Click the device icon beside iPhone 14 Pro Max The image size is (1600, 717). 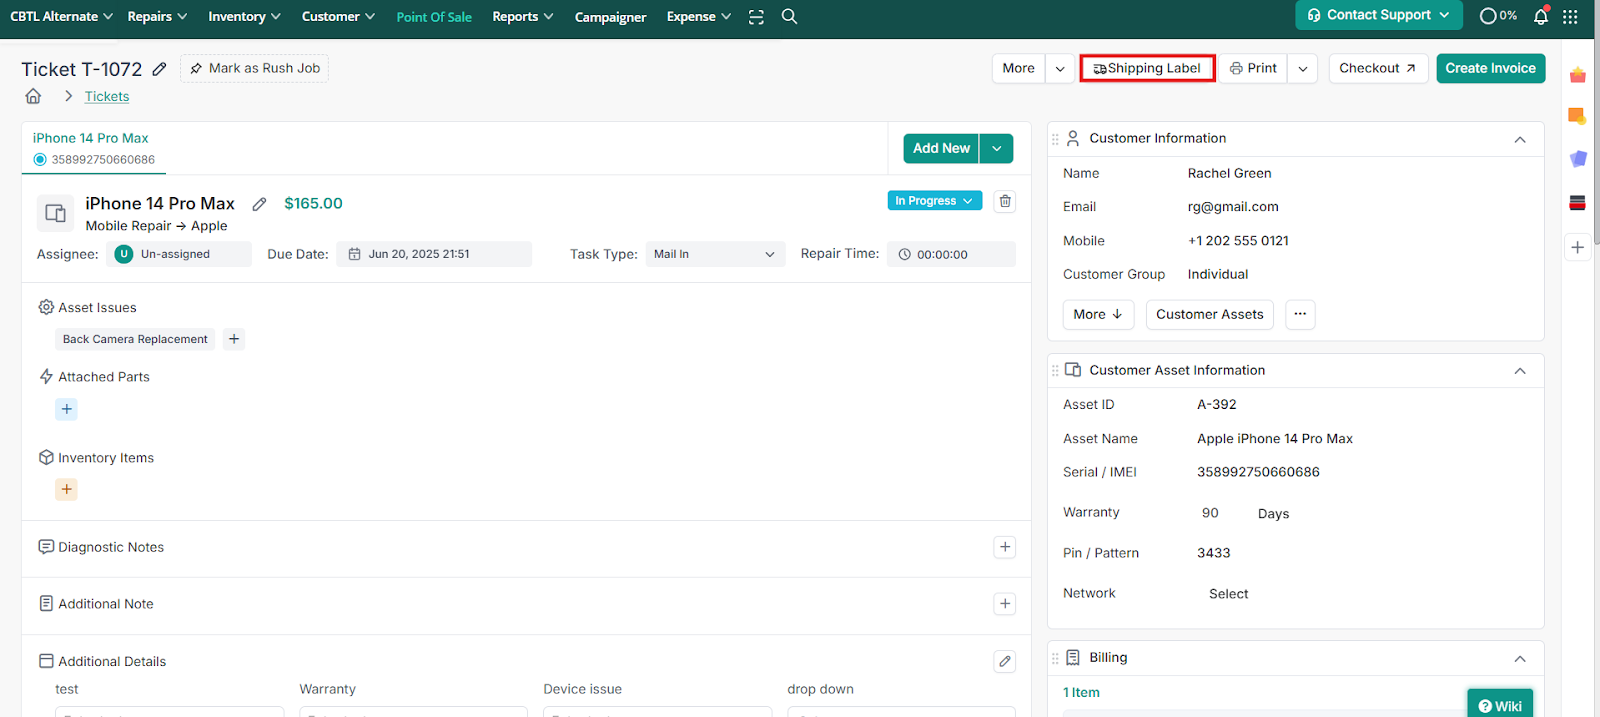[56, 213]
